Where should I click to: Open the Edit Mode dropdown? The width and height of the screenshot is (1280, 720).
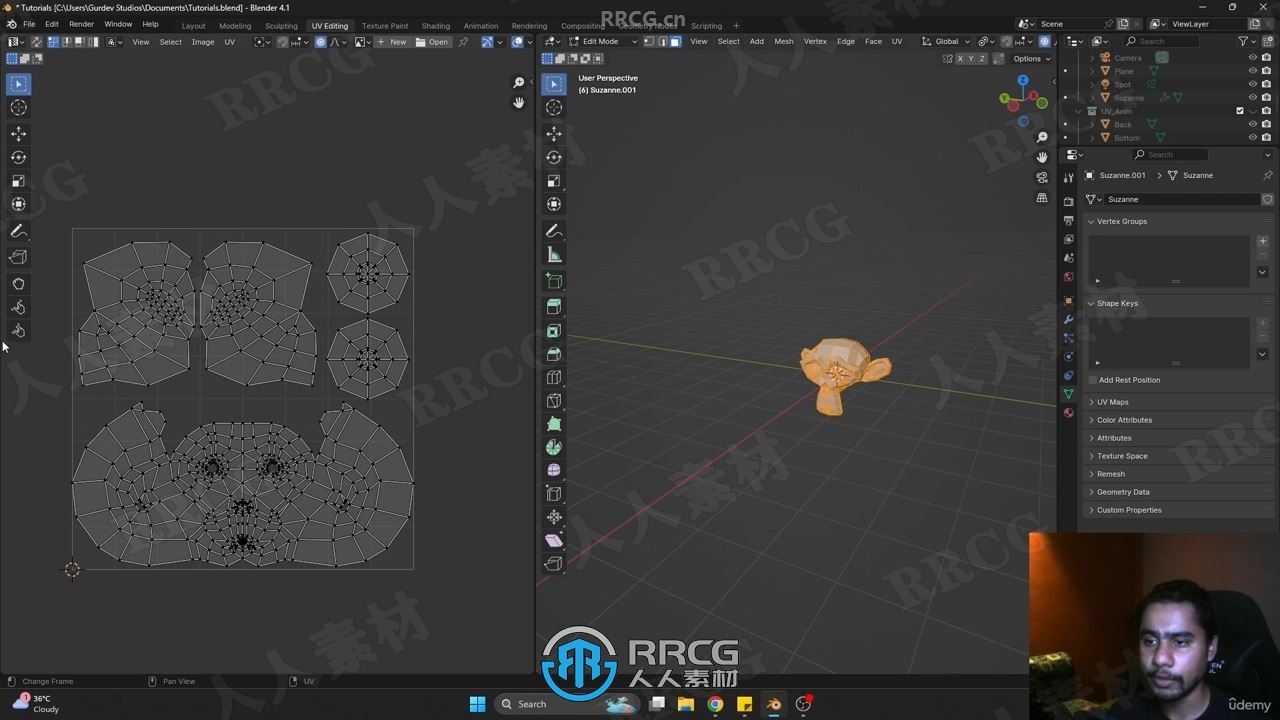coord(603,41)
